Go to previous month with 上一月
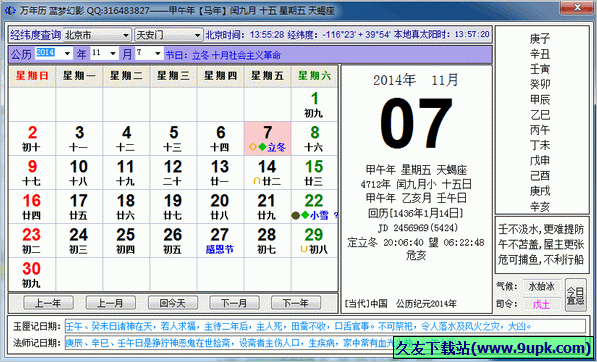Screen dimensions: 597x362 pyautogui.click(x=110, y=303)
